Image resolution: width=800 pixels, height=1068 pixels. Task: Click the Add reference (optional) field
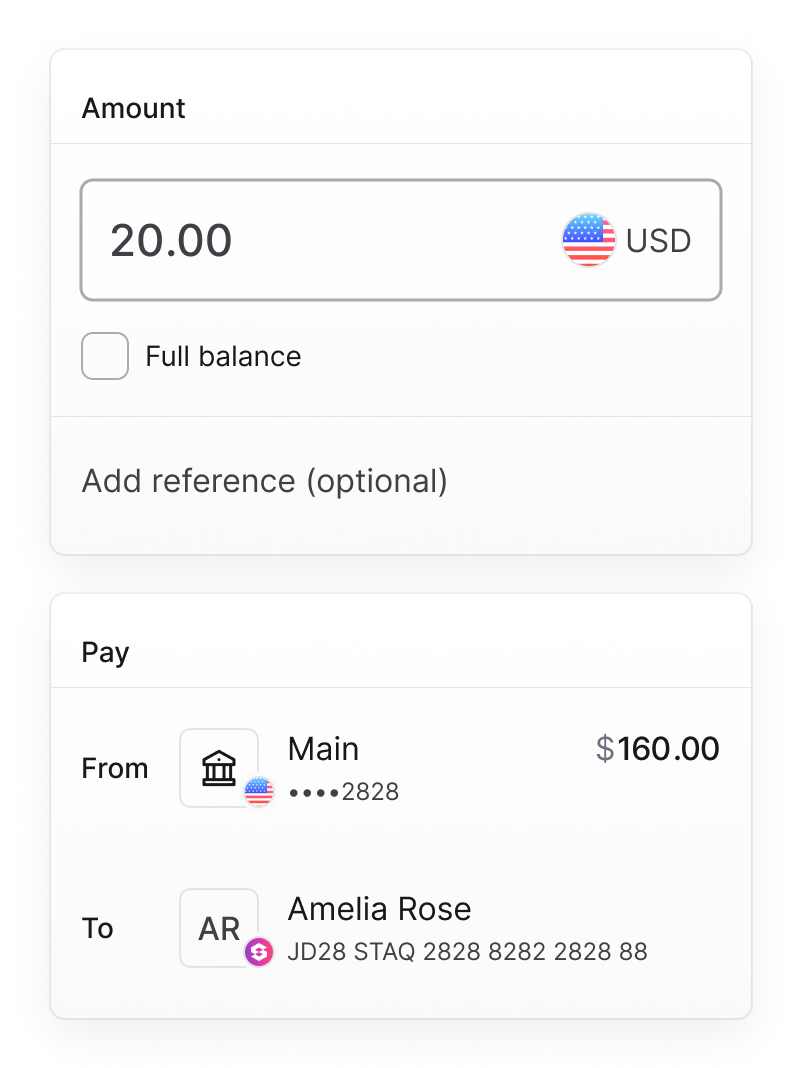tap(265, 481)
